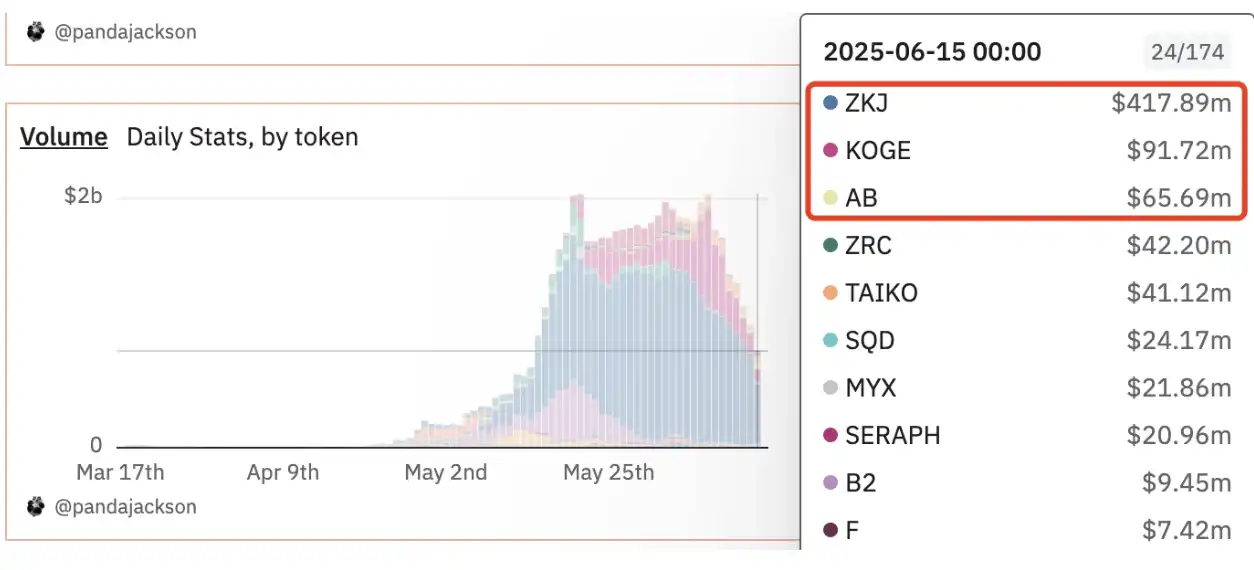Click the panda avatar icon below the chart
Screen dimensions: 1254x570
pyautogui.click(x=36, y=507)
